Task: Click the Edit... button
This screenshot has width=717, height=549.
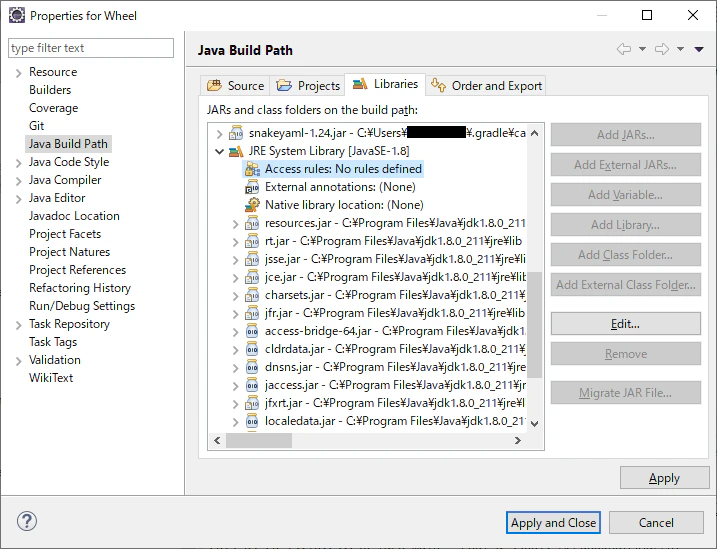Action: tap(626, 324)
